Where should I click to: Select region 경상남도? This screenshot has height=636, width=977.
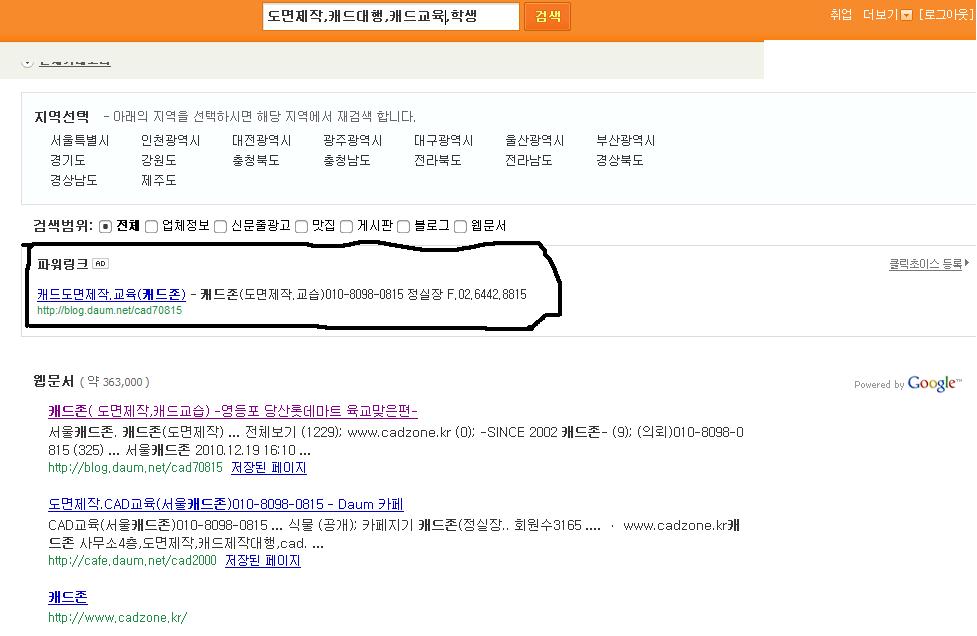[74, 181]
